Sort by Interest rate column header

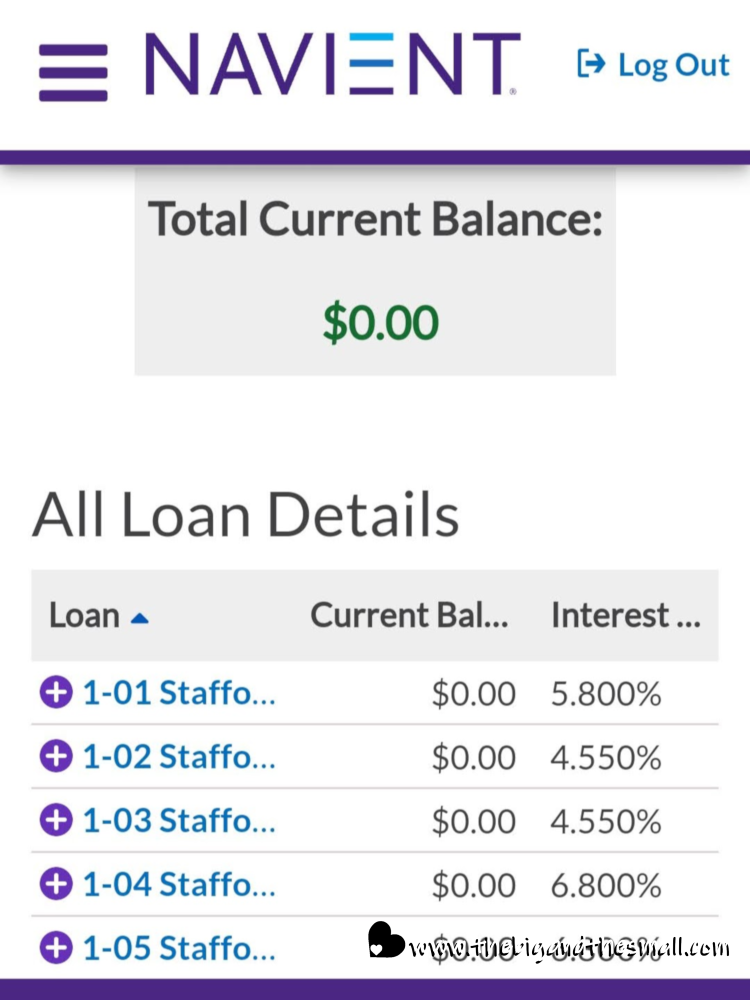pos(625,615)
